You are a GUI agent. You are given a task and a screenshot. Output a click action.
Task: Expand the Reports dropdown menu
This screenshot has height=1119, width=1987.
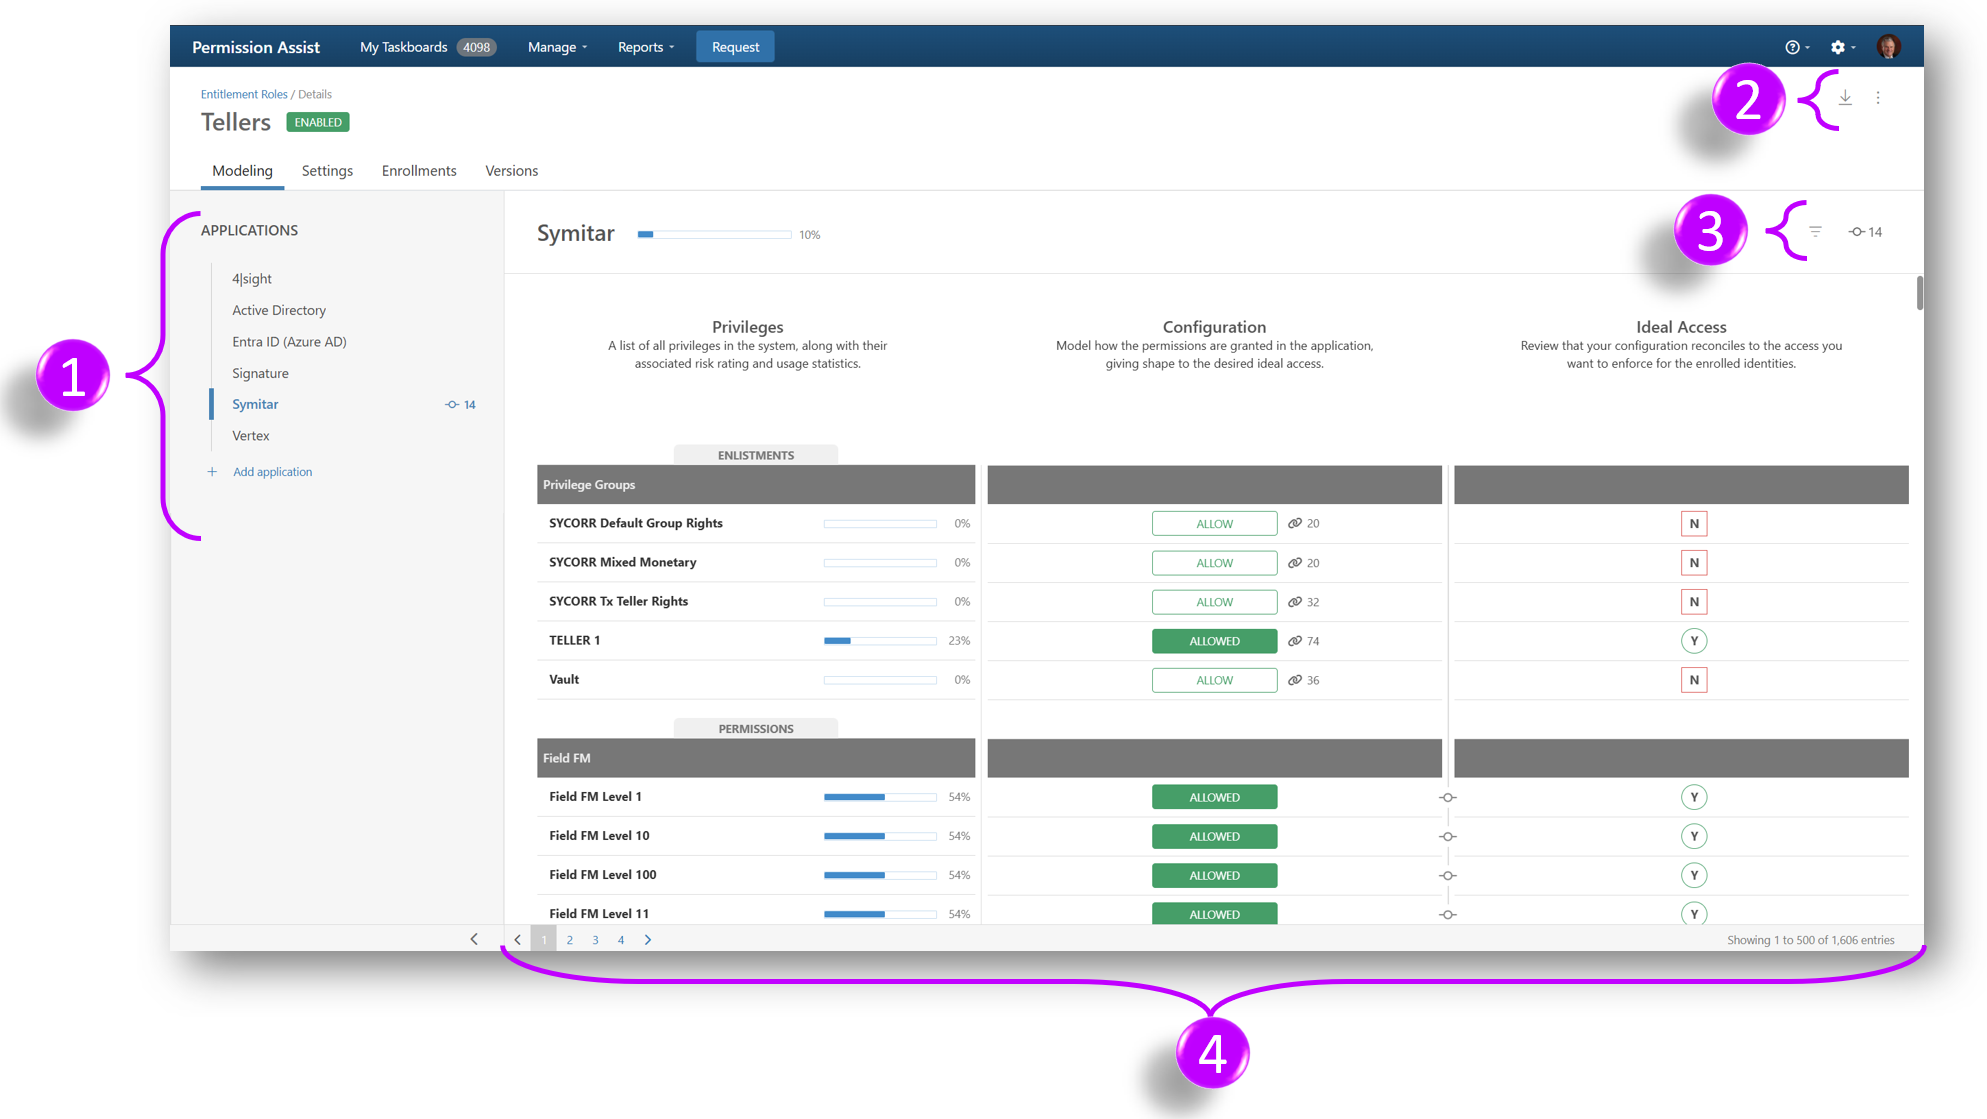(x=645, y=47)
